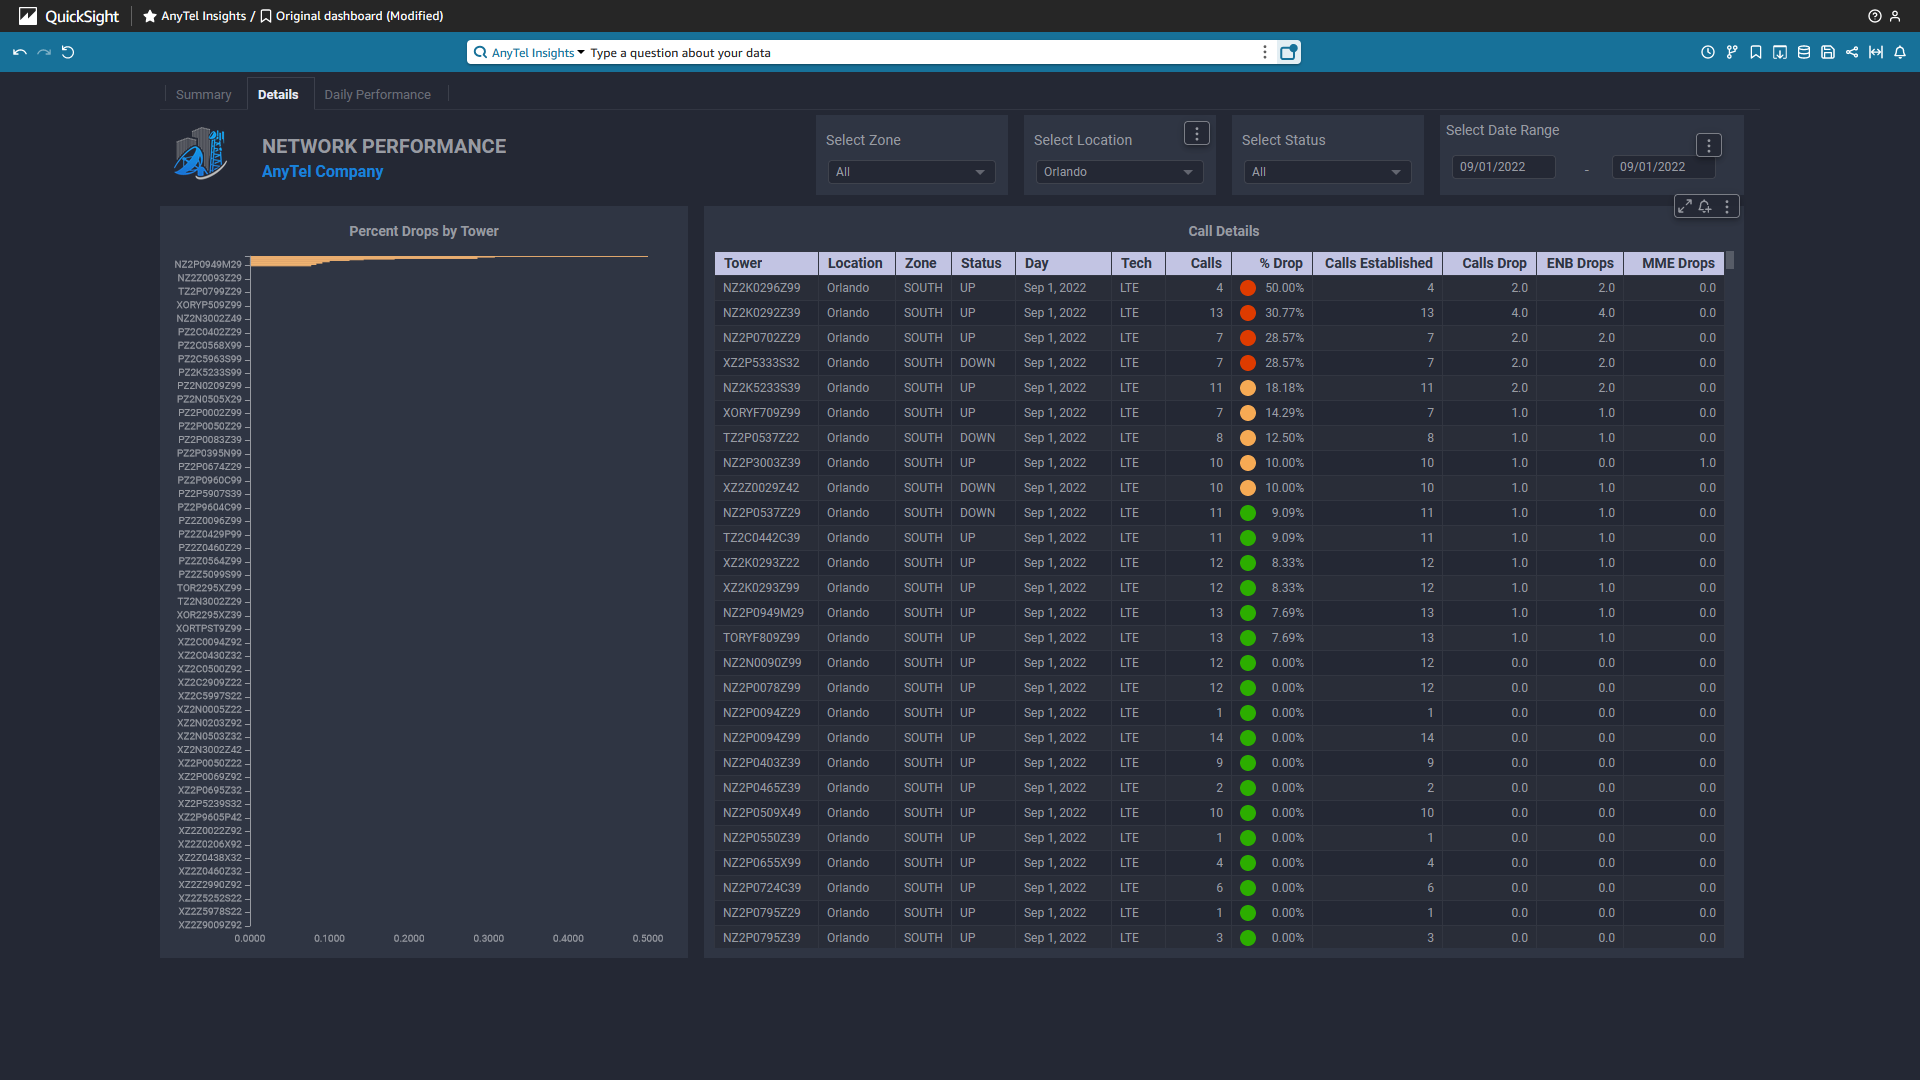Open Select Location control options menu
Image resolution: width=1920 pixels, height=1080 pixels.
click(1197, 133)
